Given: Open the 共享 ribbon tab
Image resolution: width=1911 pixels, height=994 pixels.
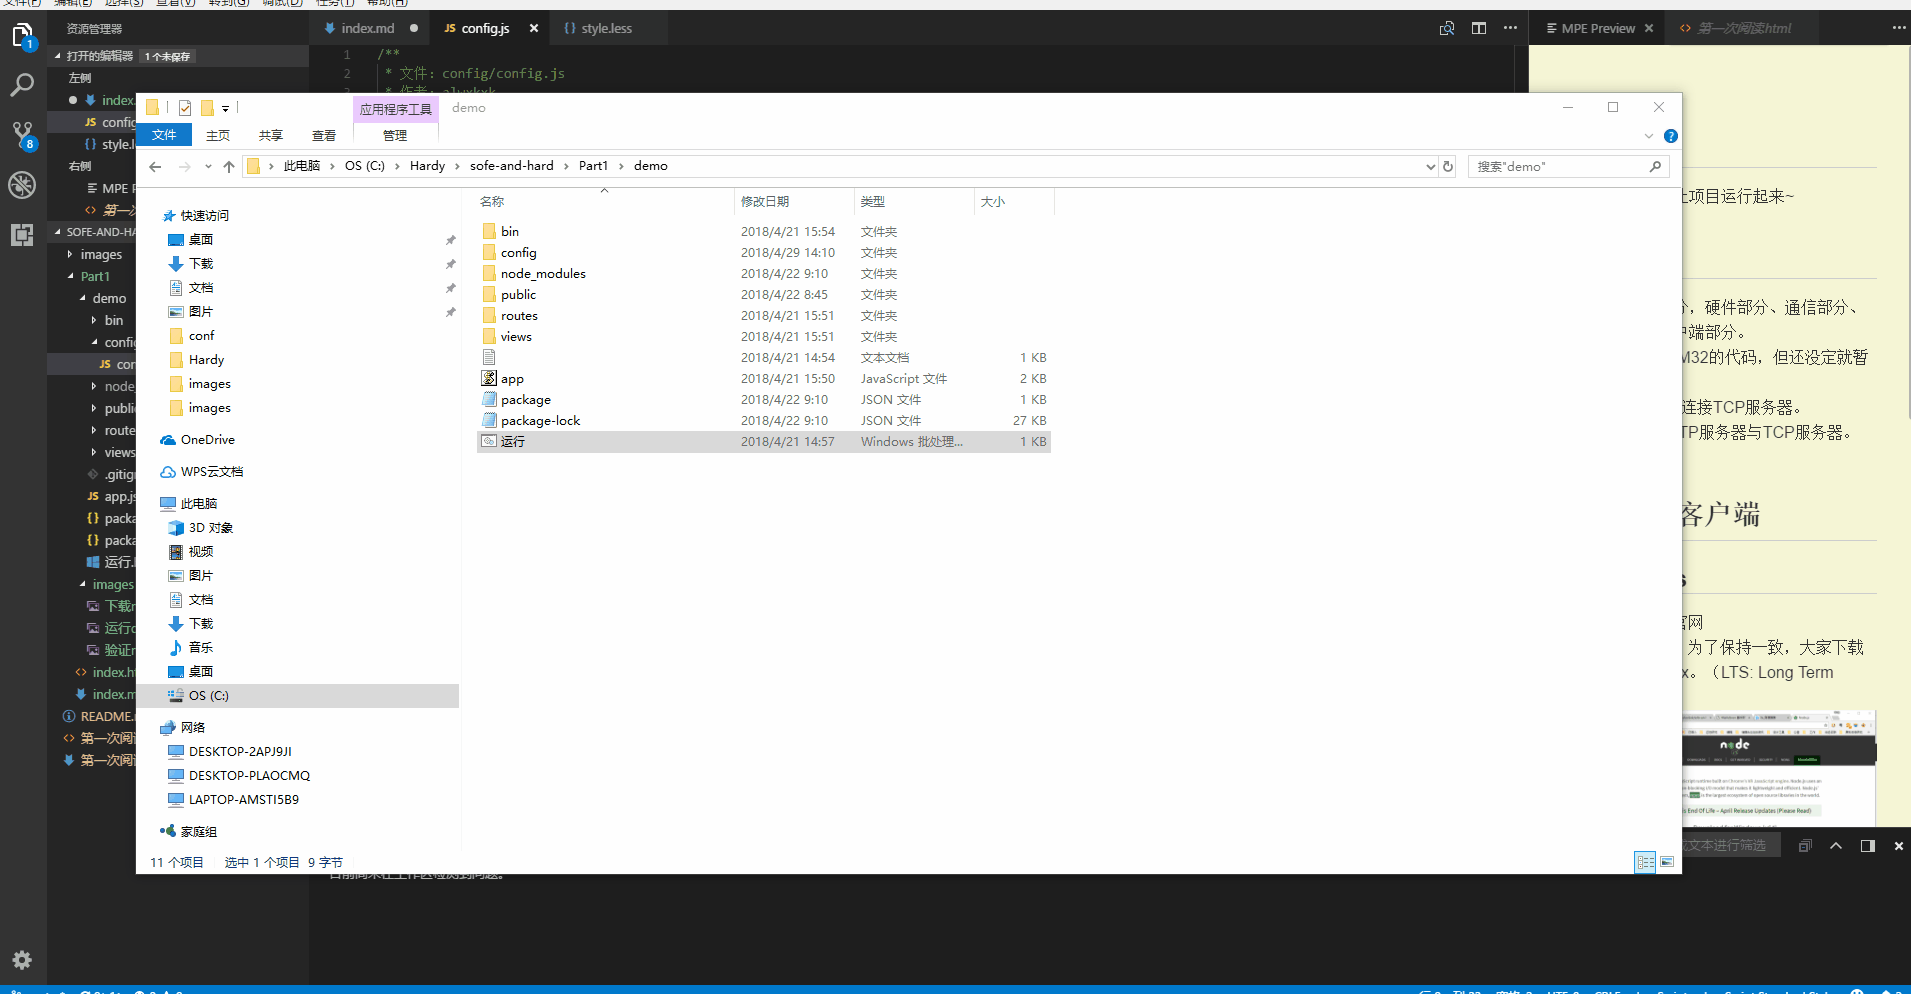Looking at the screenshot, I should click(x=271, y=135).
